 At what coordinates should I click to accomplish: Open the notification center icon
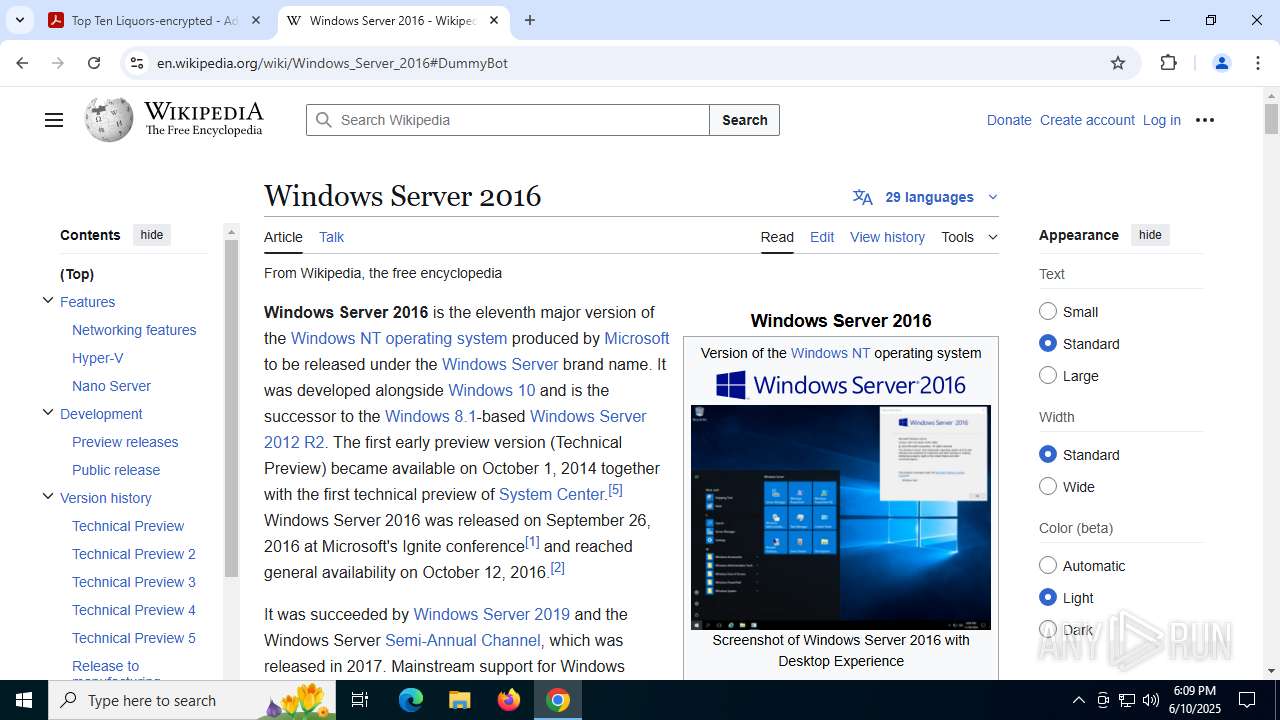coord(1247,700)
